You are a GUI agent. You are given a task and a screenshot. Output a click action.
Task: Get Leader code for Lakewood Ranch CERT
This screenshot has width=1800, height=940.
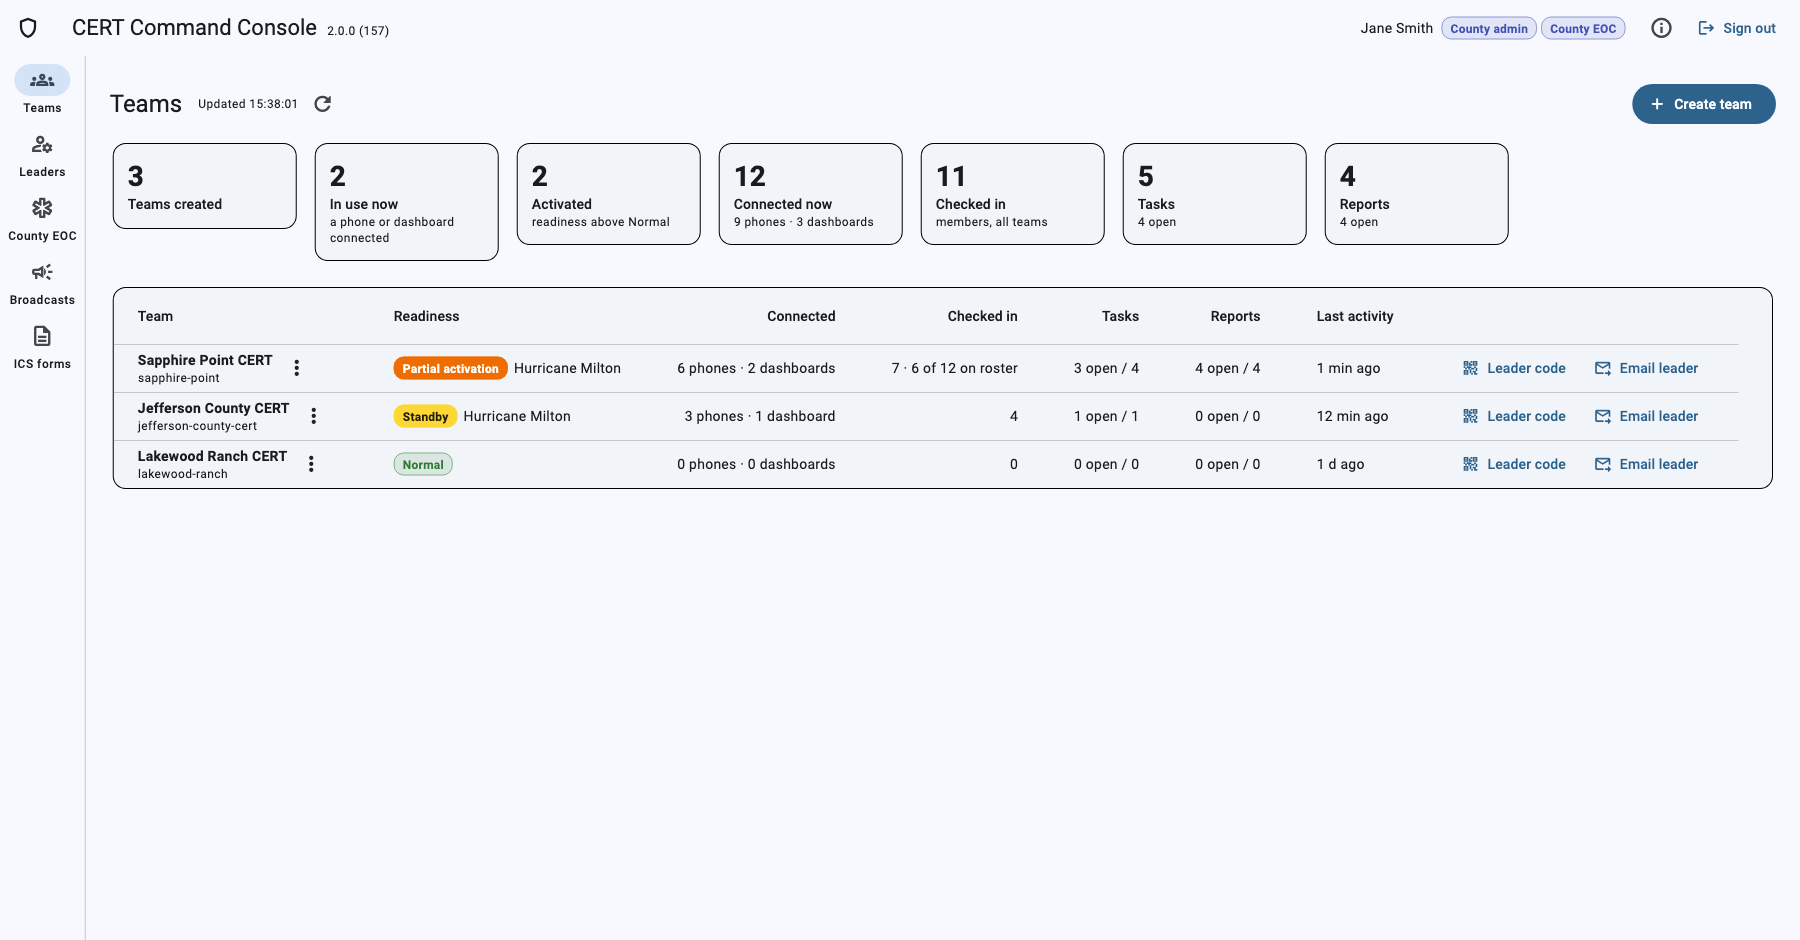tap(1514, 464)
